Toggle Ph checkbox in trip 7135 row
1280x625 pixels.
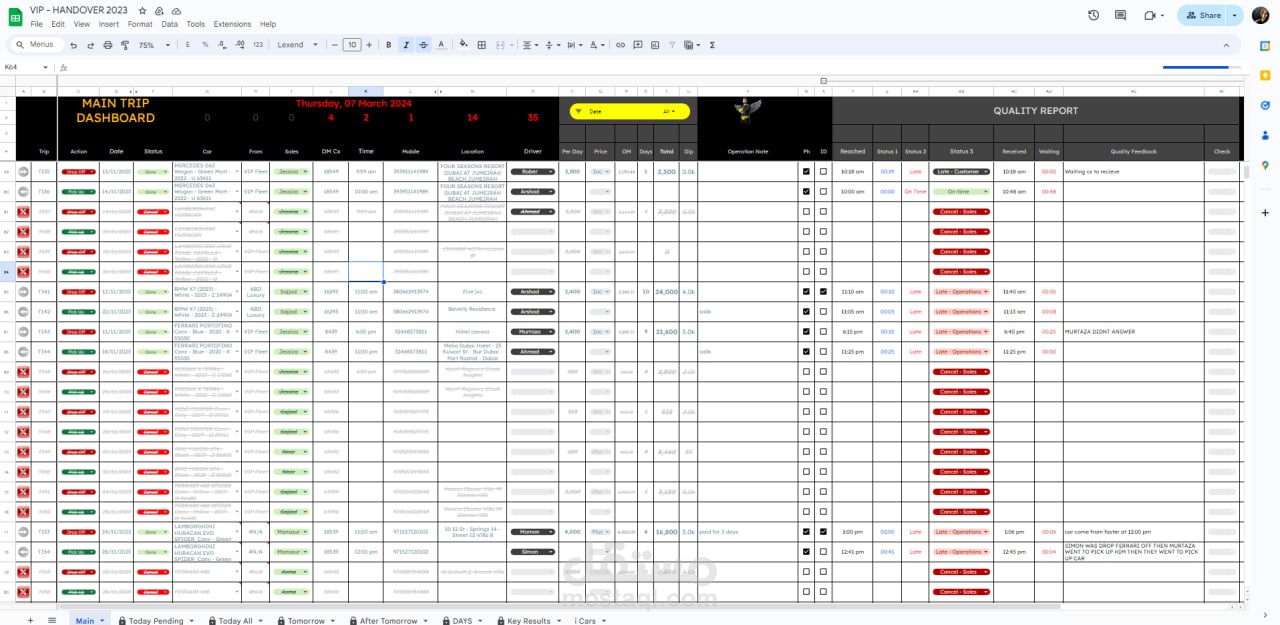click(x=807, y=171)
